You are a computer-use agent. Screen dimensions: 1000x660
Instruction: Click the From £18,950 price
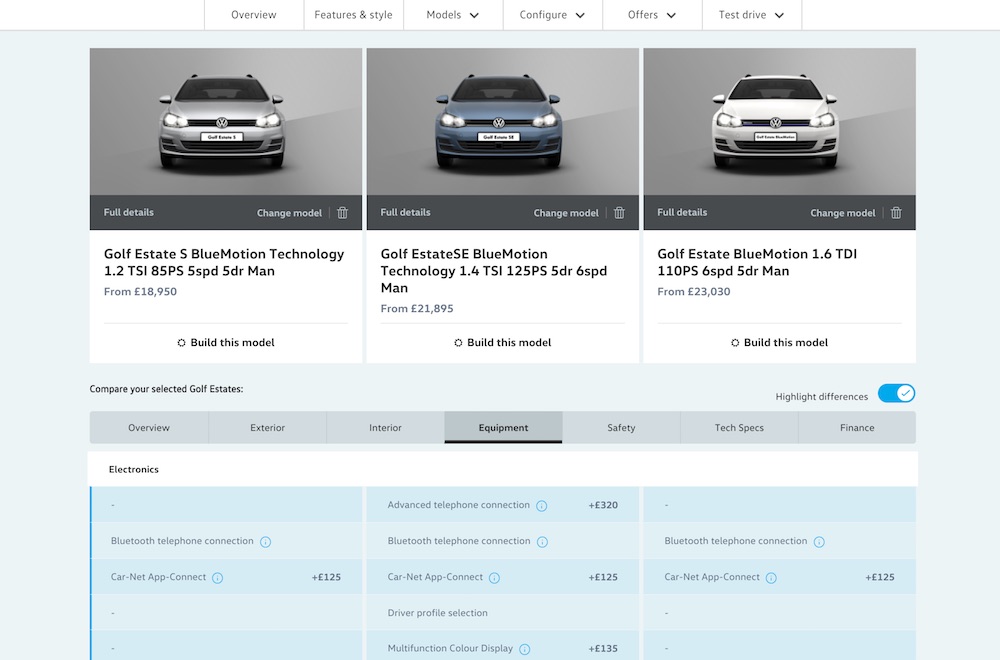140,291
